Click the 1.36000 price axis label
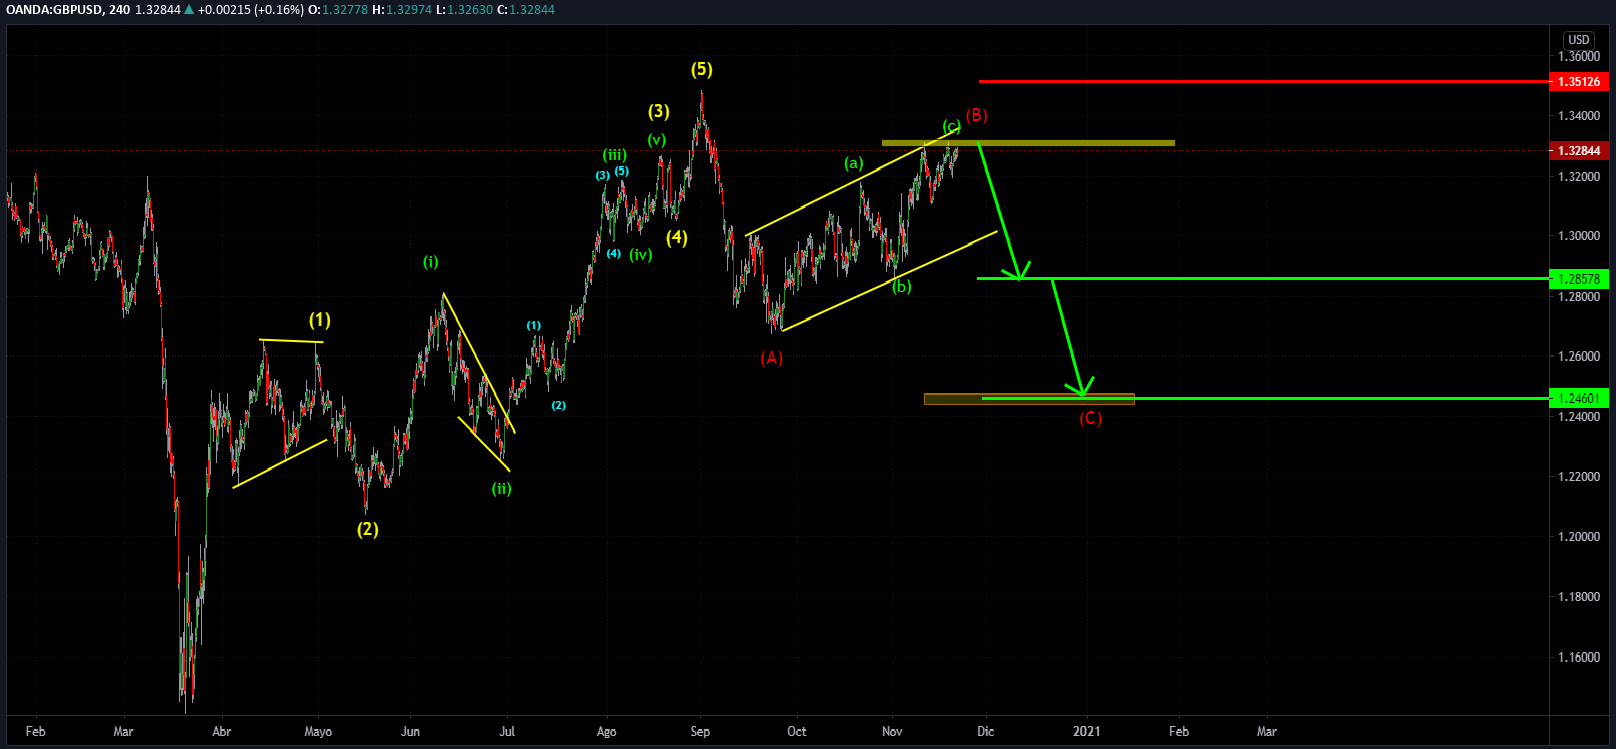Viewport: 1616px width, 749px height. (x=1579, y=57)
